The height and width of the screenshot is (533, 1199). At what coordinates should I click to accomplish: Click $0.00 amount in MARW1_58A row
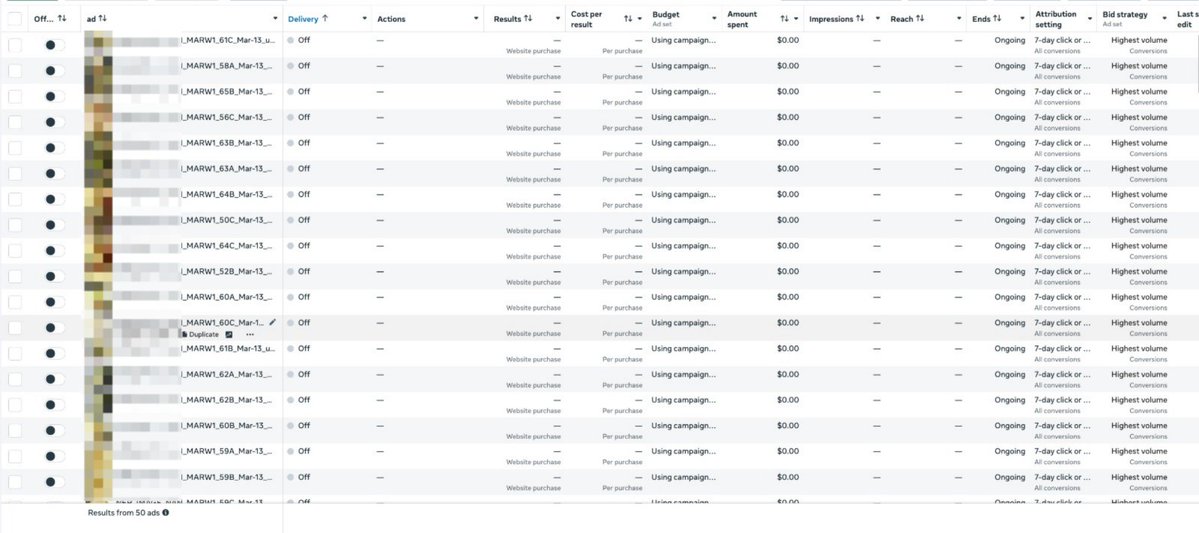(788, 66)
